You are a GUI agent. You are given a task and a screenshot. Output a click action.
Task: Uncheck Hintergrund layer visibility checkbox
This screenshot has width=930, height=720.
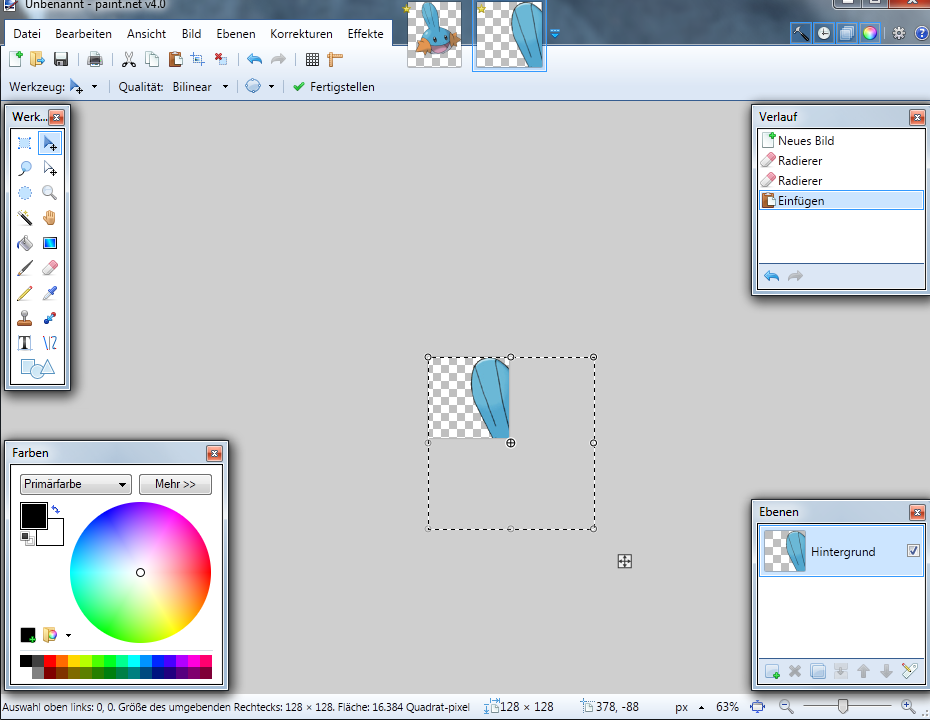click(913, 551)
